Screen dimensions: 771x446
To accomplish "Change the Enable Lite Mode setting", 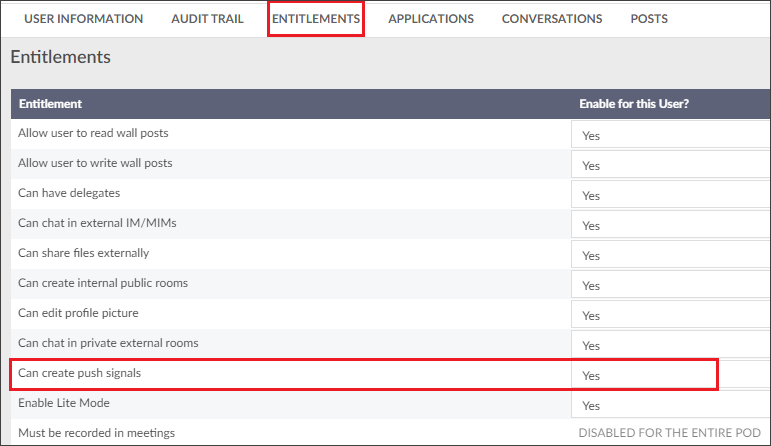I will pyautogui.click(x=671, y=404).
